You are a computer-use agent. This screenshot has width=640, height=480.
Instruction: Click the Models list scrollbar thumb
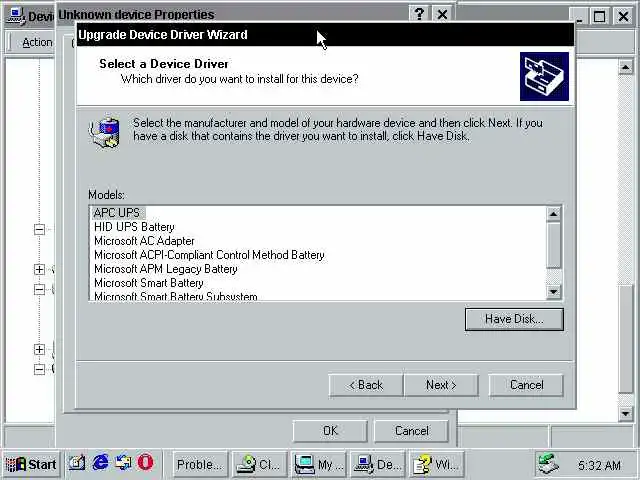point(553,244)
